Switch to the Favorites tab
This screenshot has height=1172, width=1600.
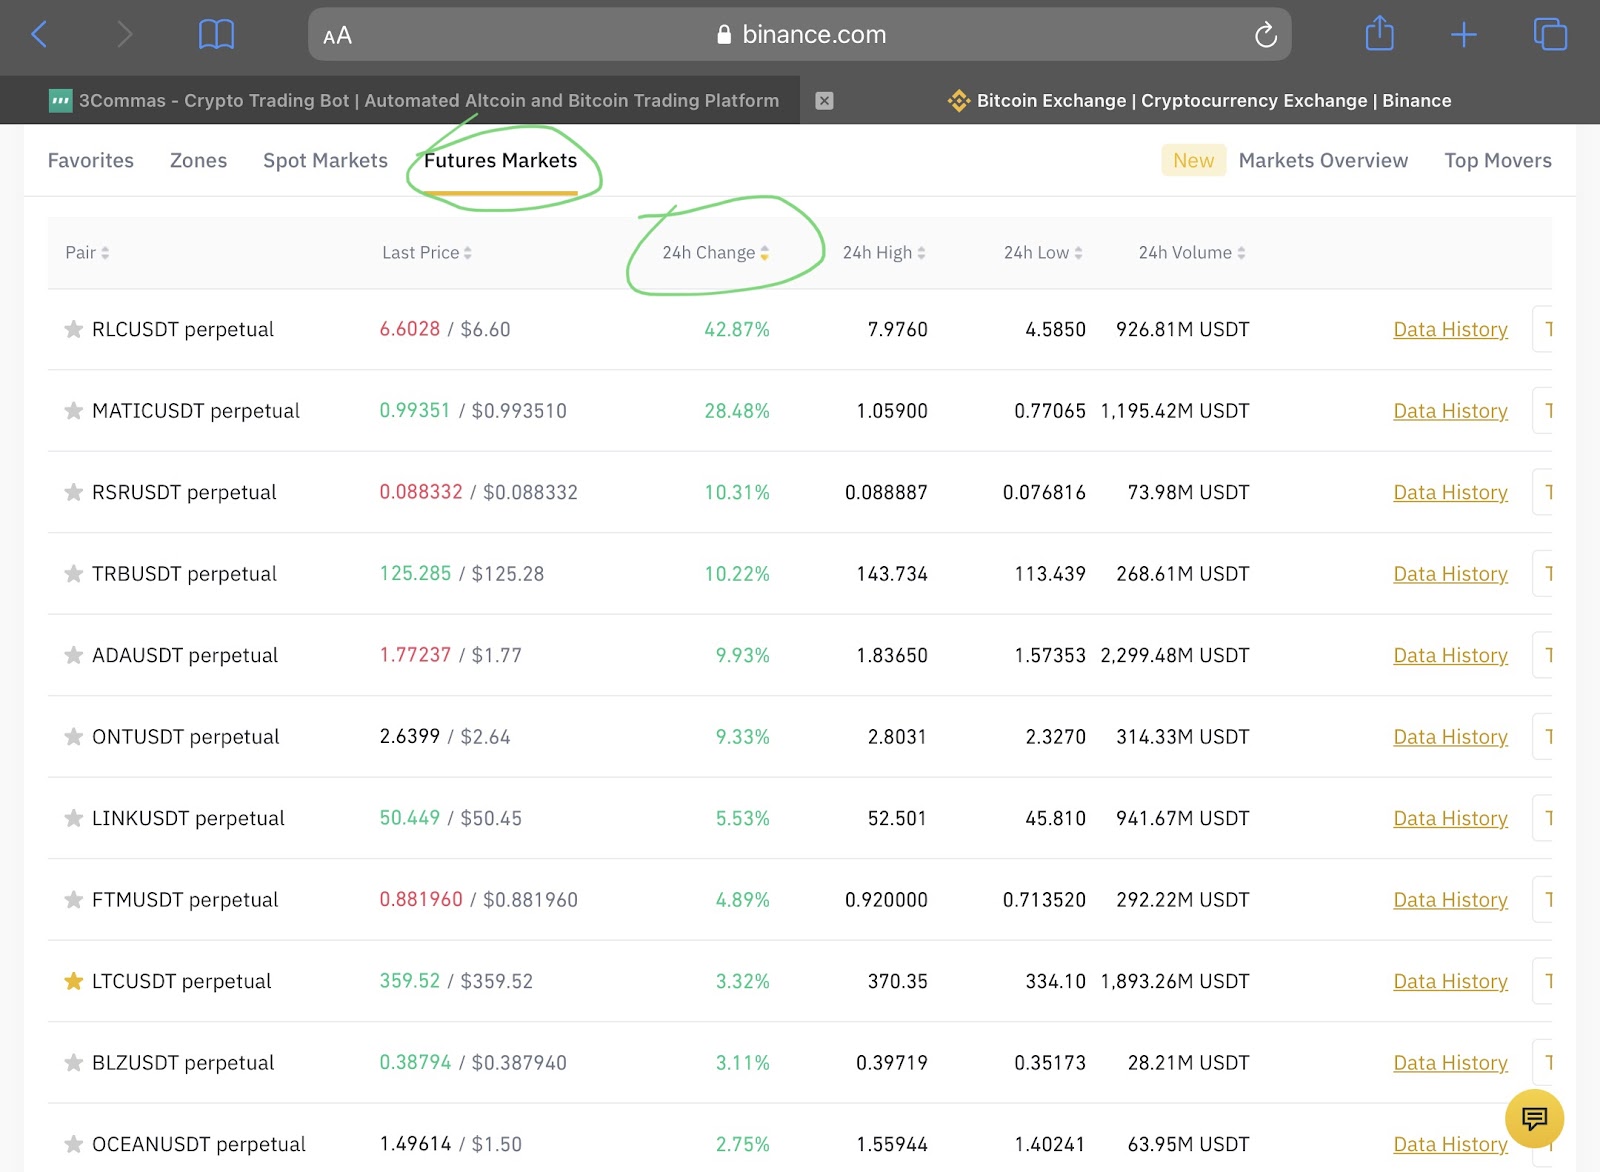tap(91, 160)
